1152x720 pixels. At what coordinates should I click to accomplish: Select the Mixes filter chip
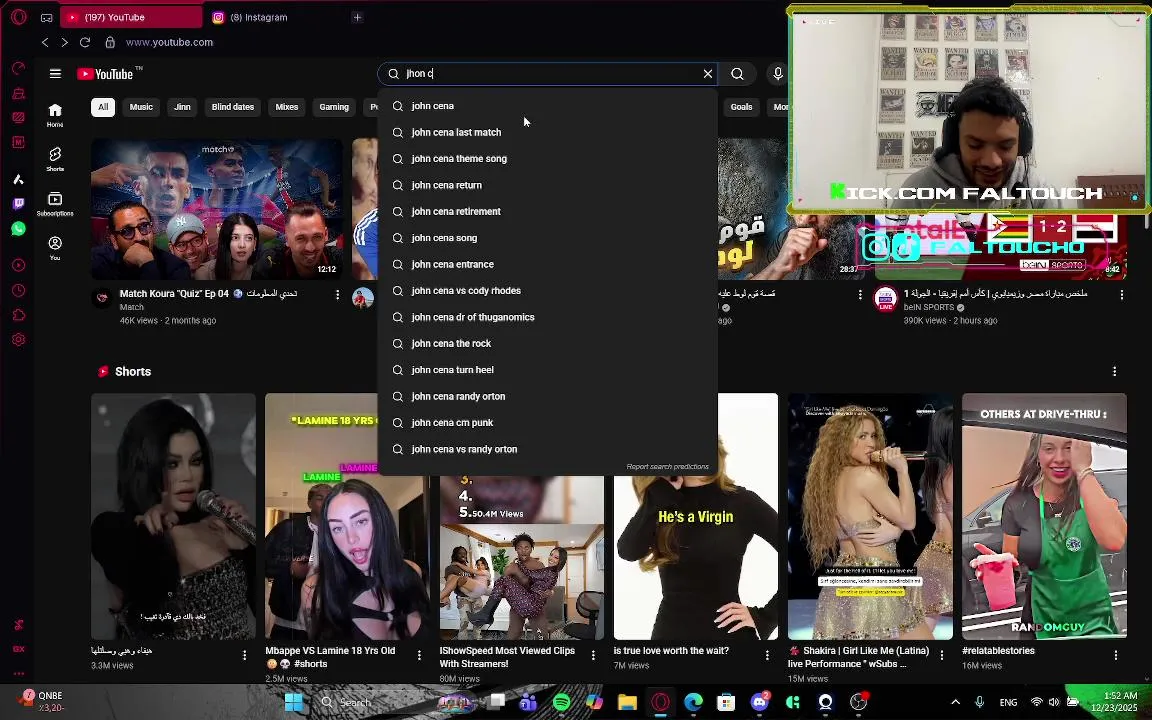[x=287, y=107]
